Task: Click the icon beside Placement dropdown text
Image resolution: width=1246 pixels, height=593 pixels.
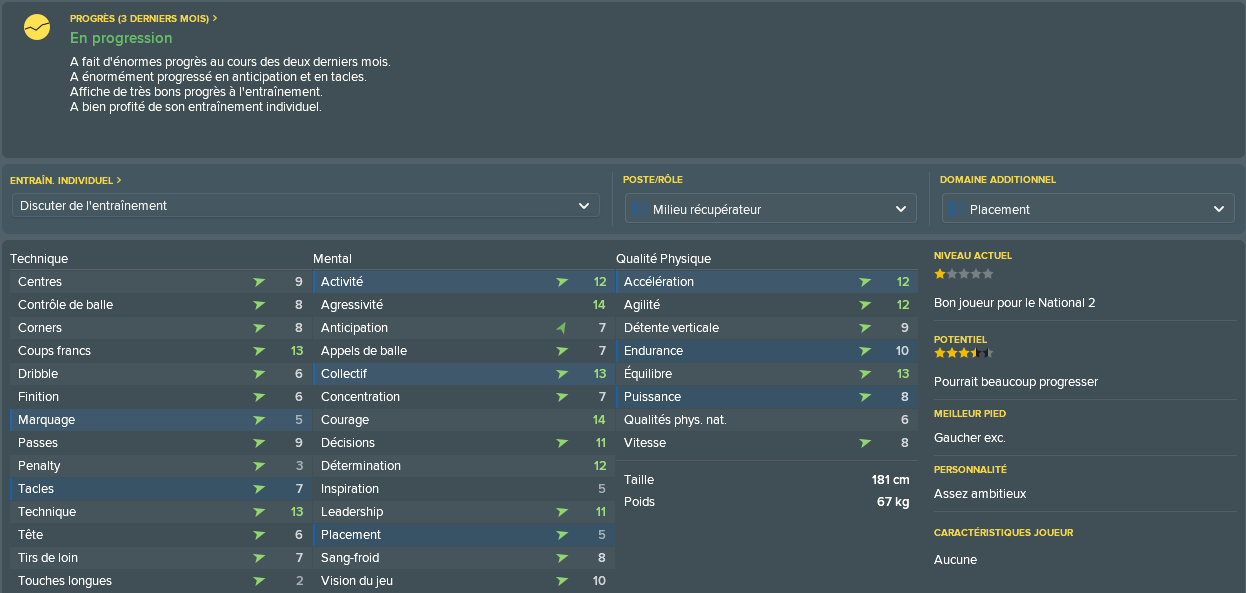Action: [956, 209]
